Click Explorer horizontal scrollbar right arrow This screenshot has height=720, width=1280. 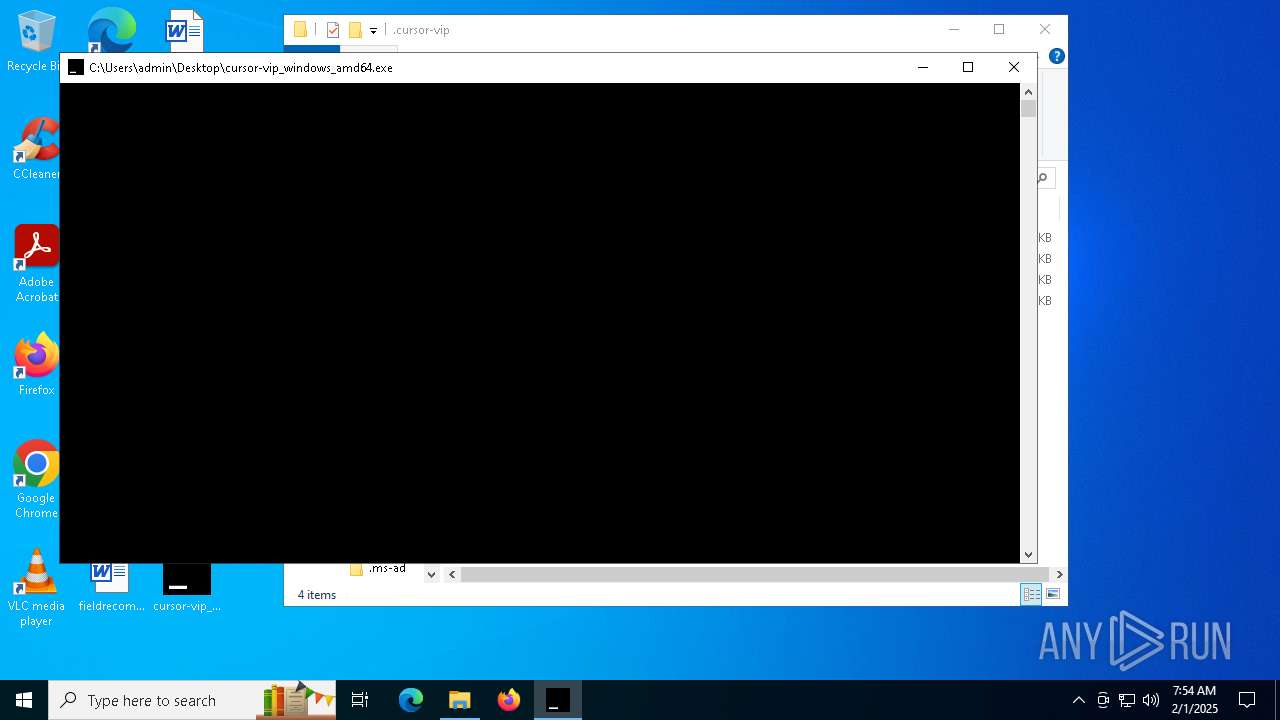pyautogui.click(x=1059, y=574)
